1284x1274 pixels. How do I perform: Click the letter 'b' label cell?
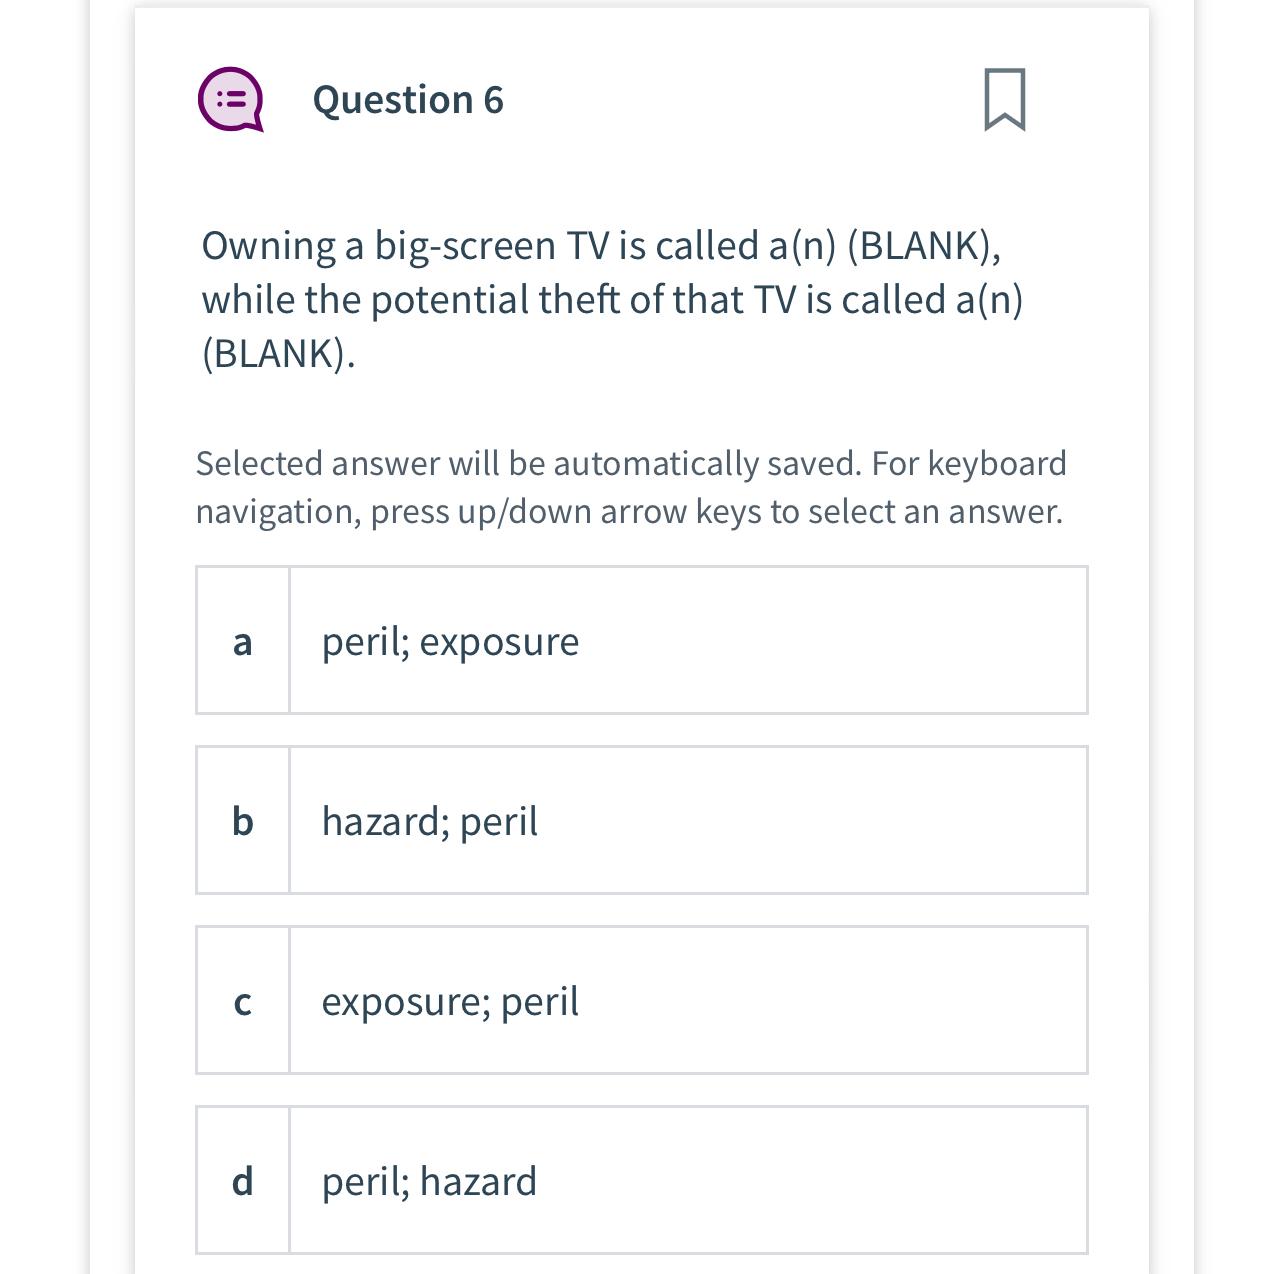click(x=242, y=820)
